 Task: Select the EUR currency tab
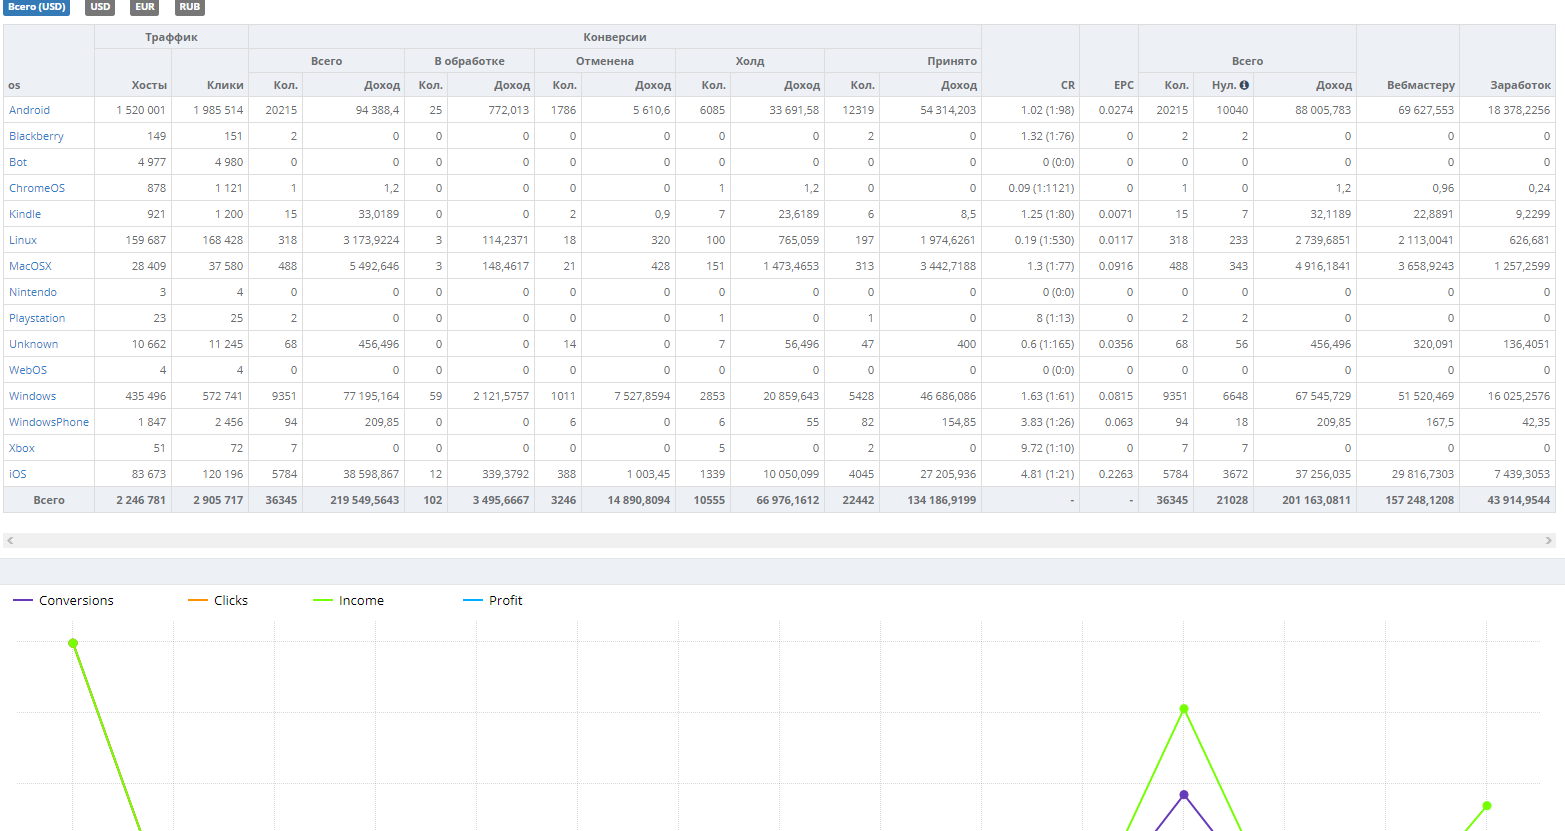point(145,7)
